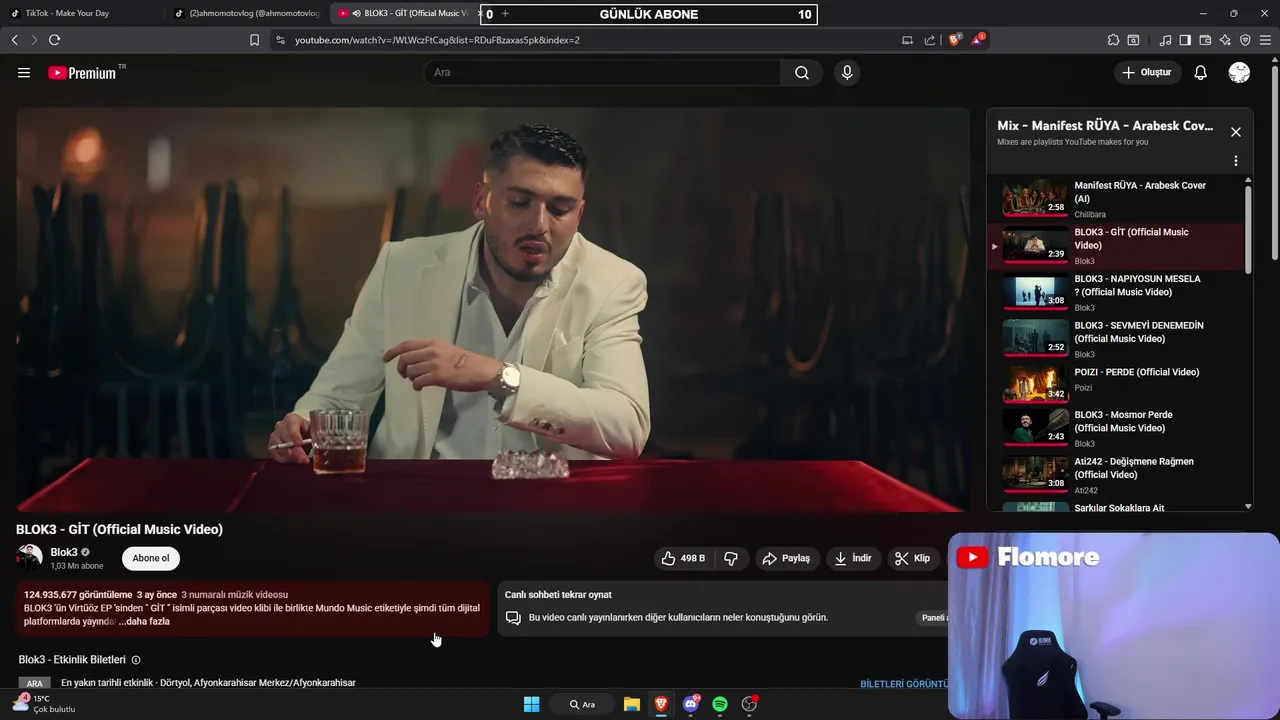Mute the BLOK3 tab via speaker icon
Viewport: 1280px width, 720px height.
[357, 13]
